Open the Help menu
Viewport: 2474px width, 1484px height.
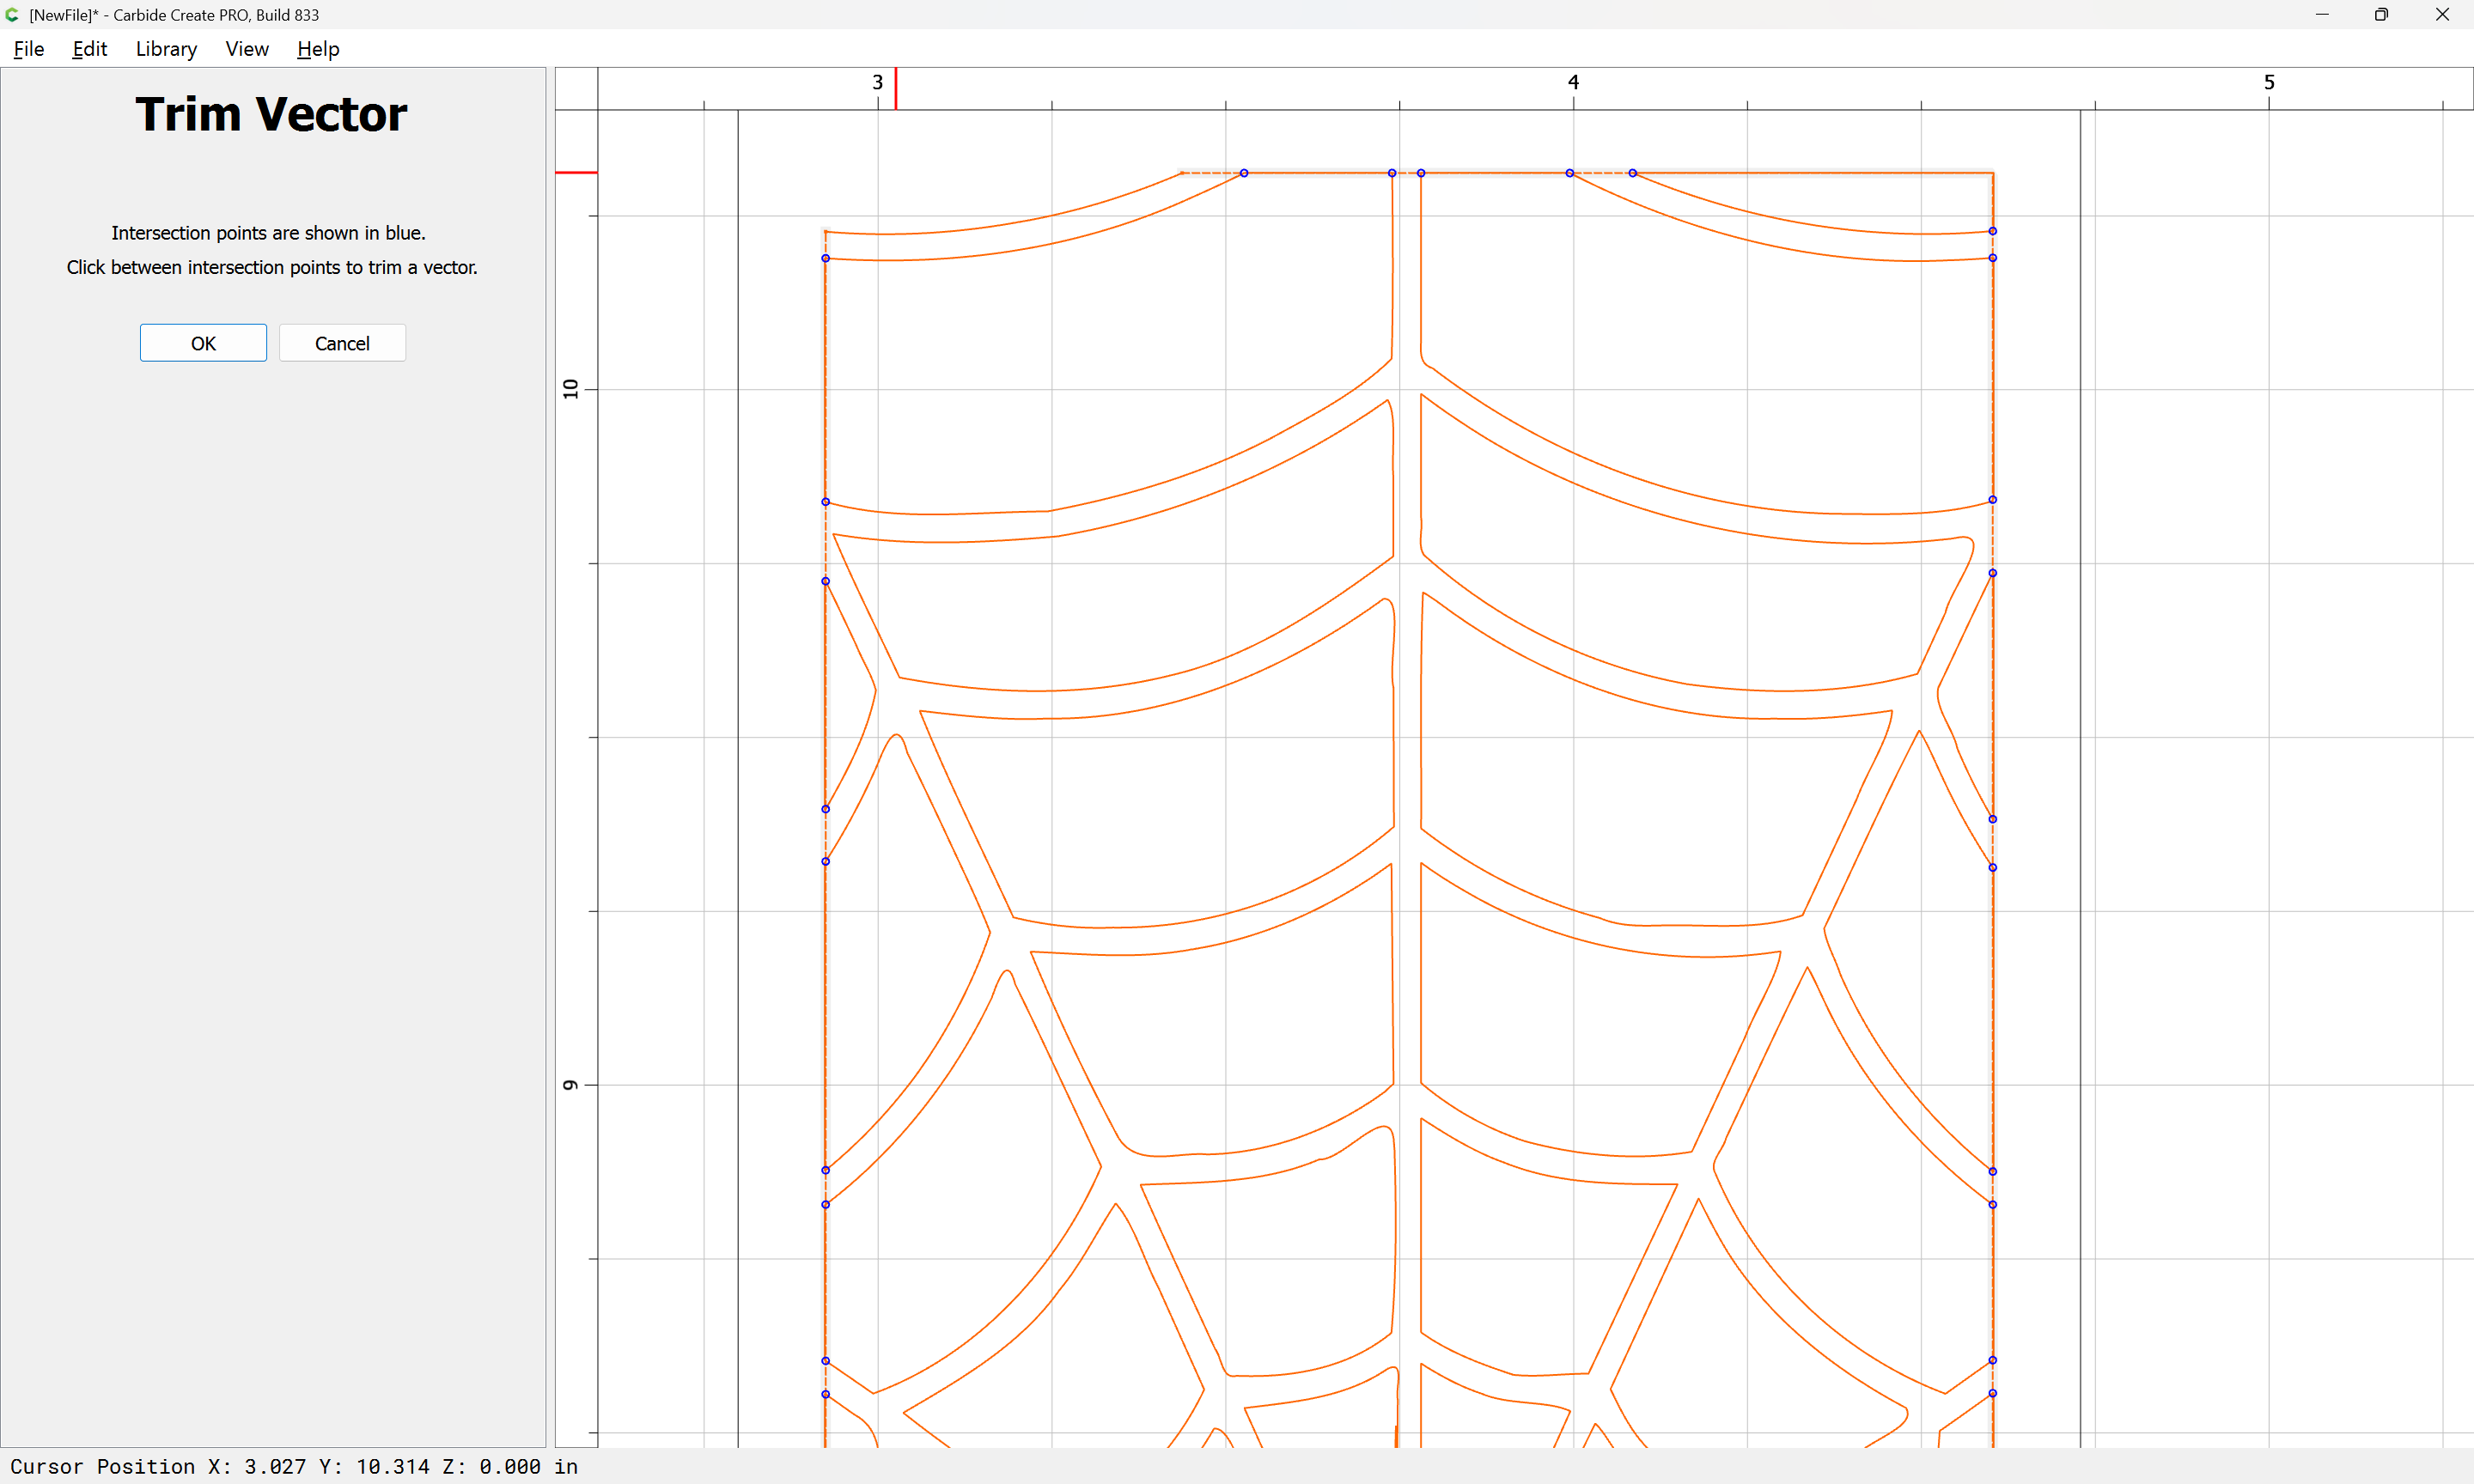coord(318,49)
